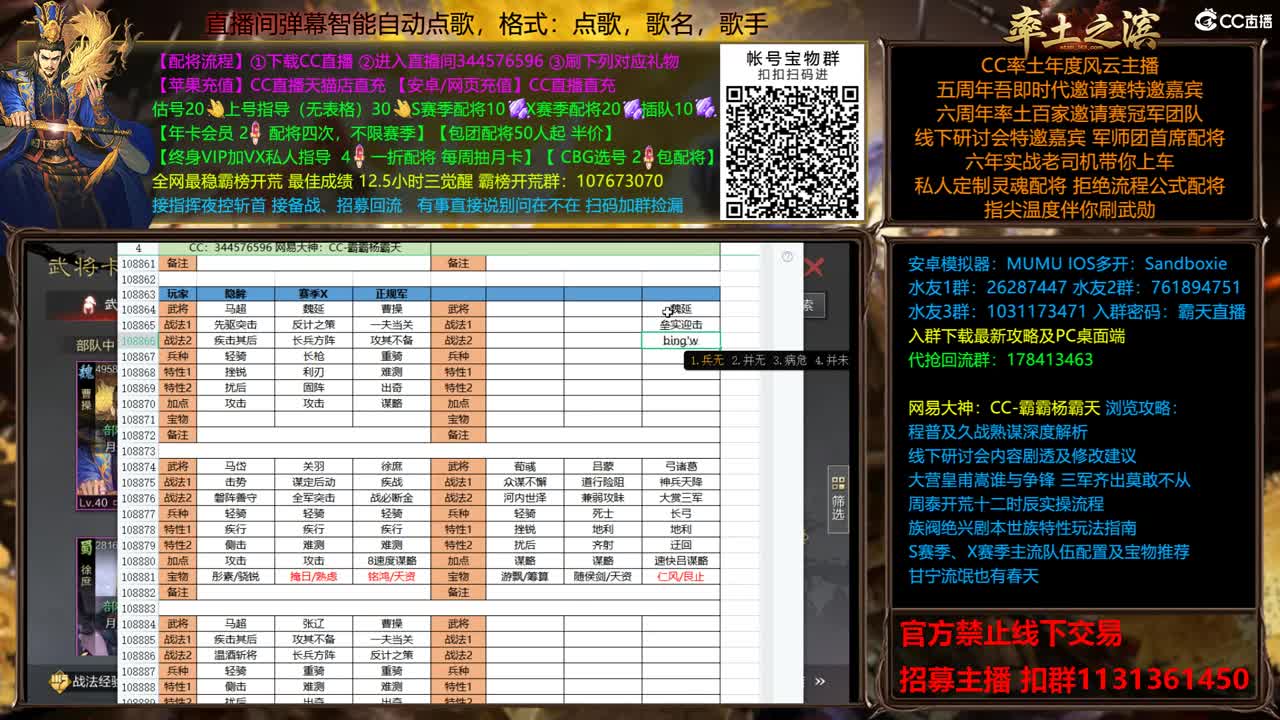Image resolution: width=1280 pixels, height=720 pixels.
Task: Select cell 利刃
Action: point(313,372)
